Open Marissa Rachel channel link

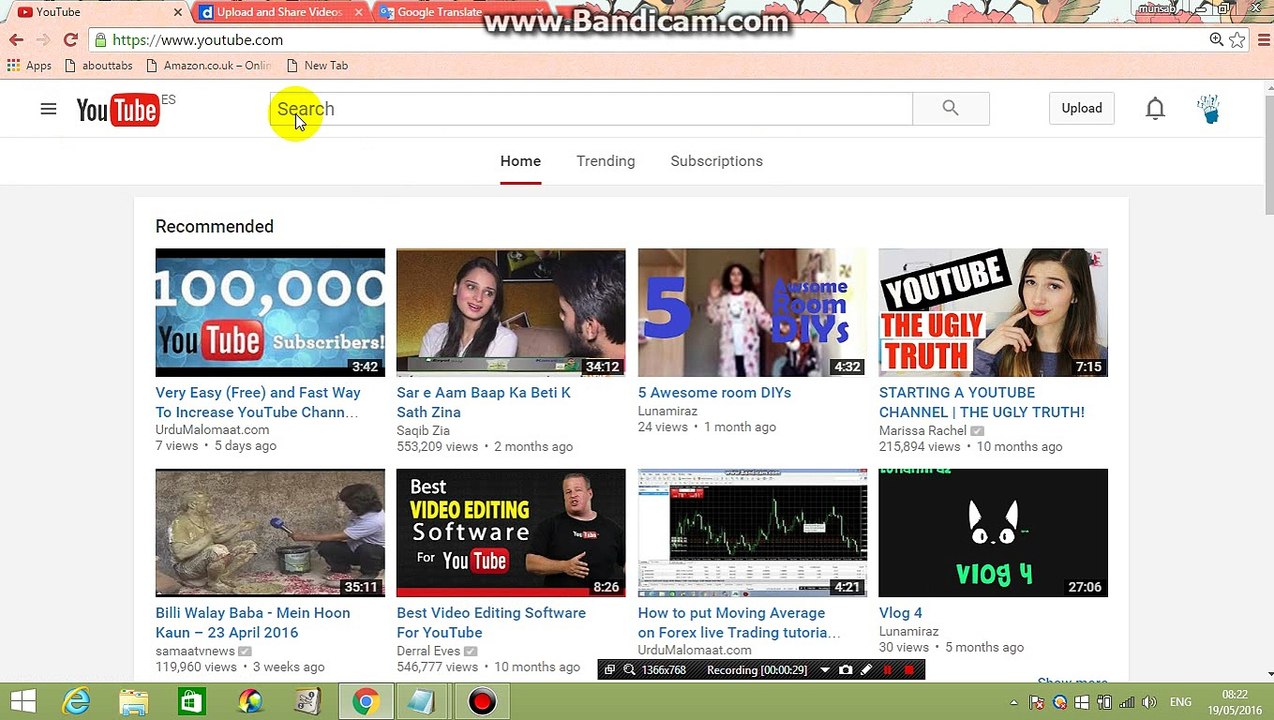point(922,430)
